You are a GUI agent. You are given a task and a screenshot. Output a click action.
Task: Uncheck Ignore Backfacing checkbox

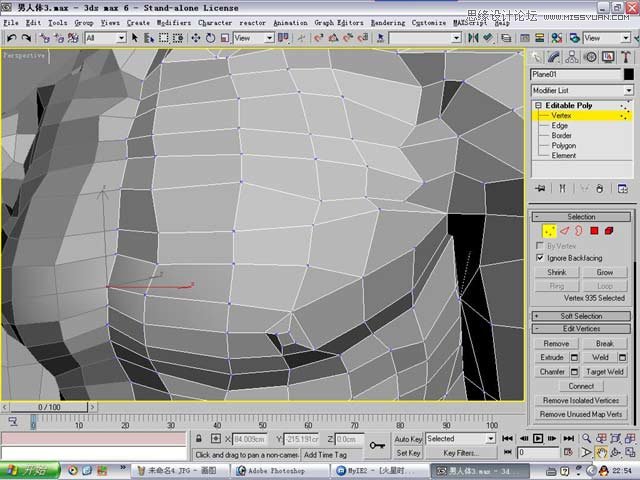click(540, 258)
